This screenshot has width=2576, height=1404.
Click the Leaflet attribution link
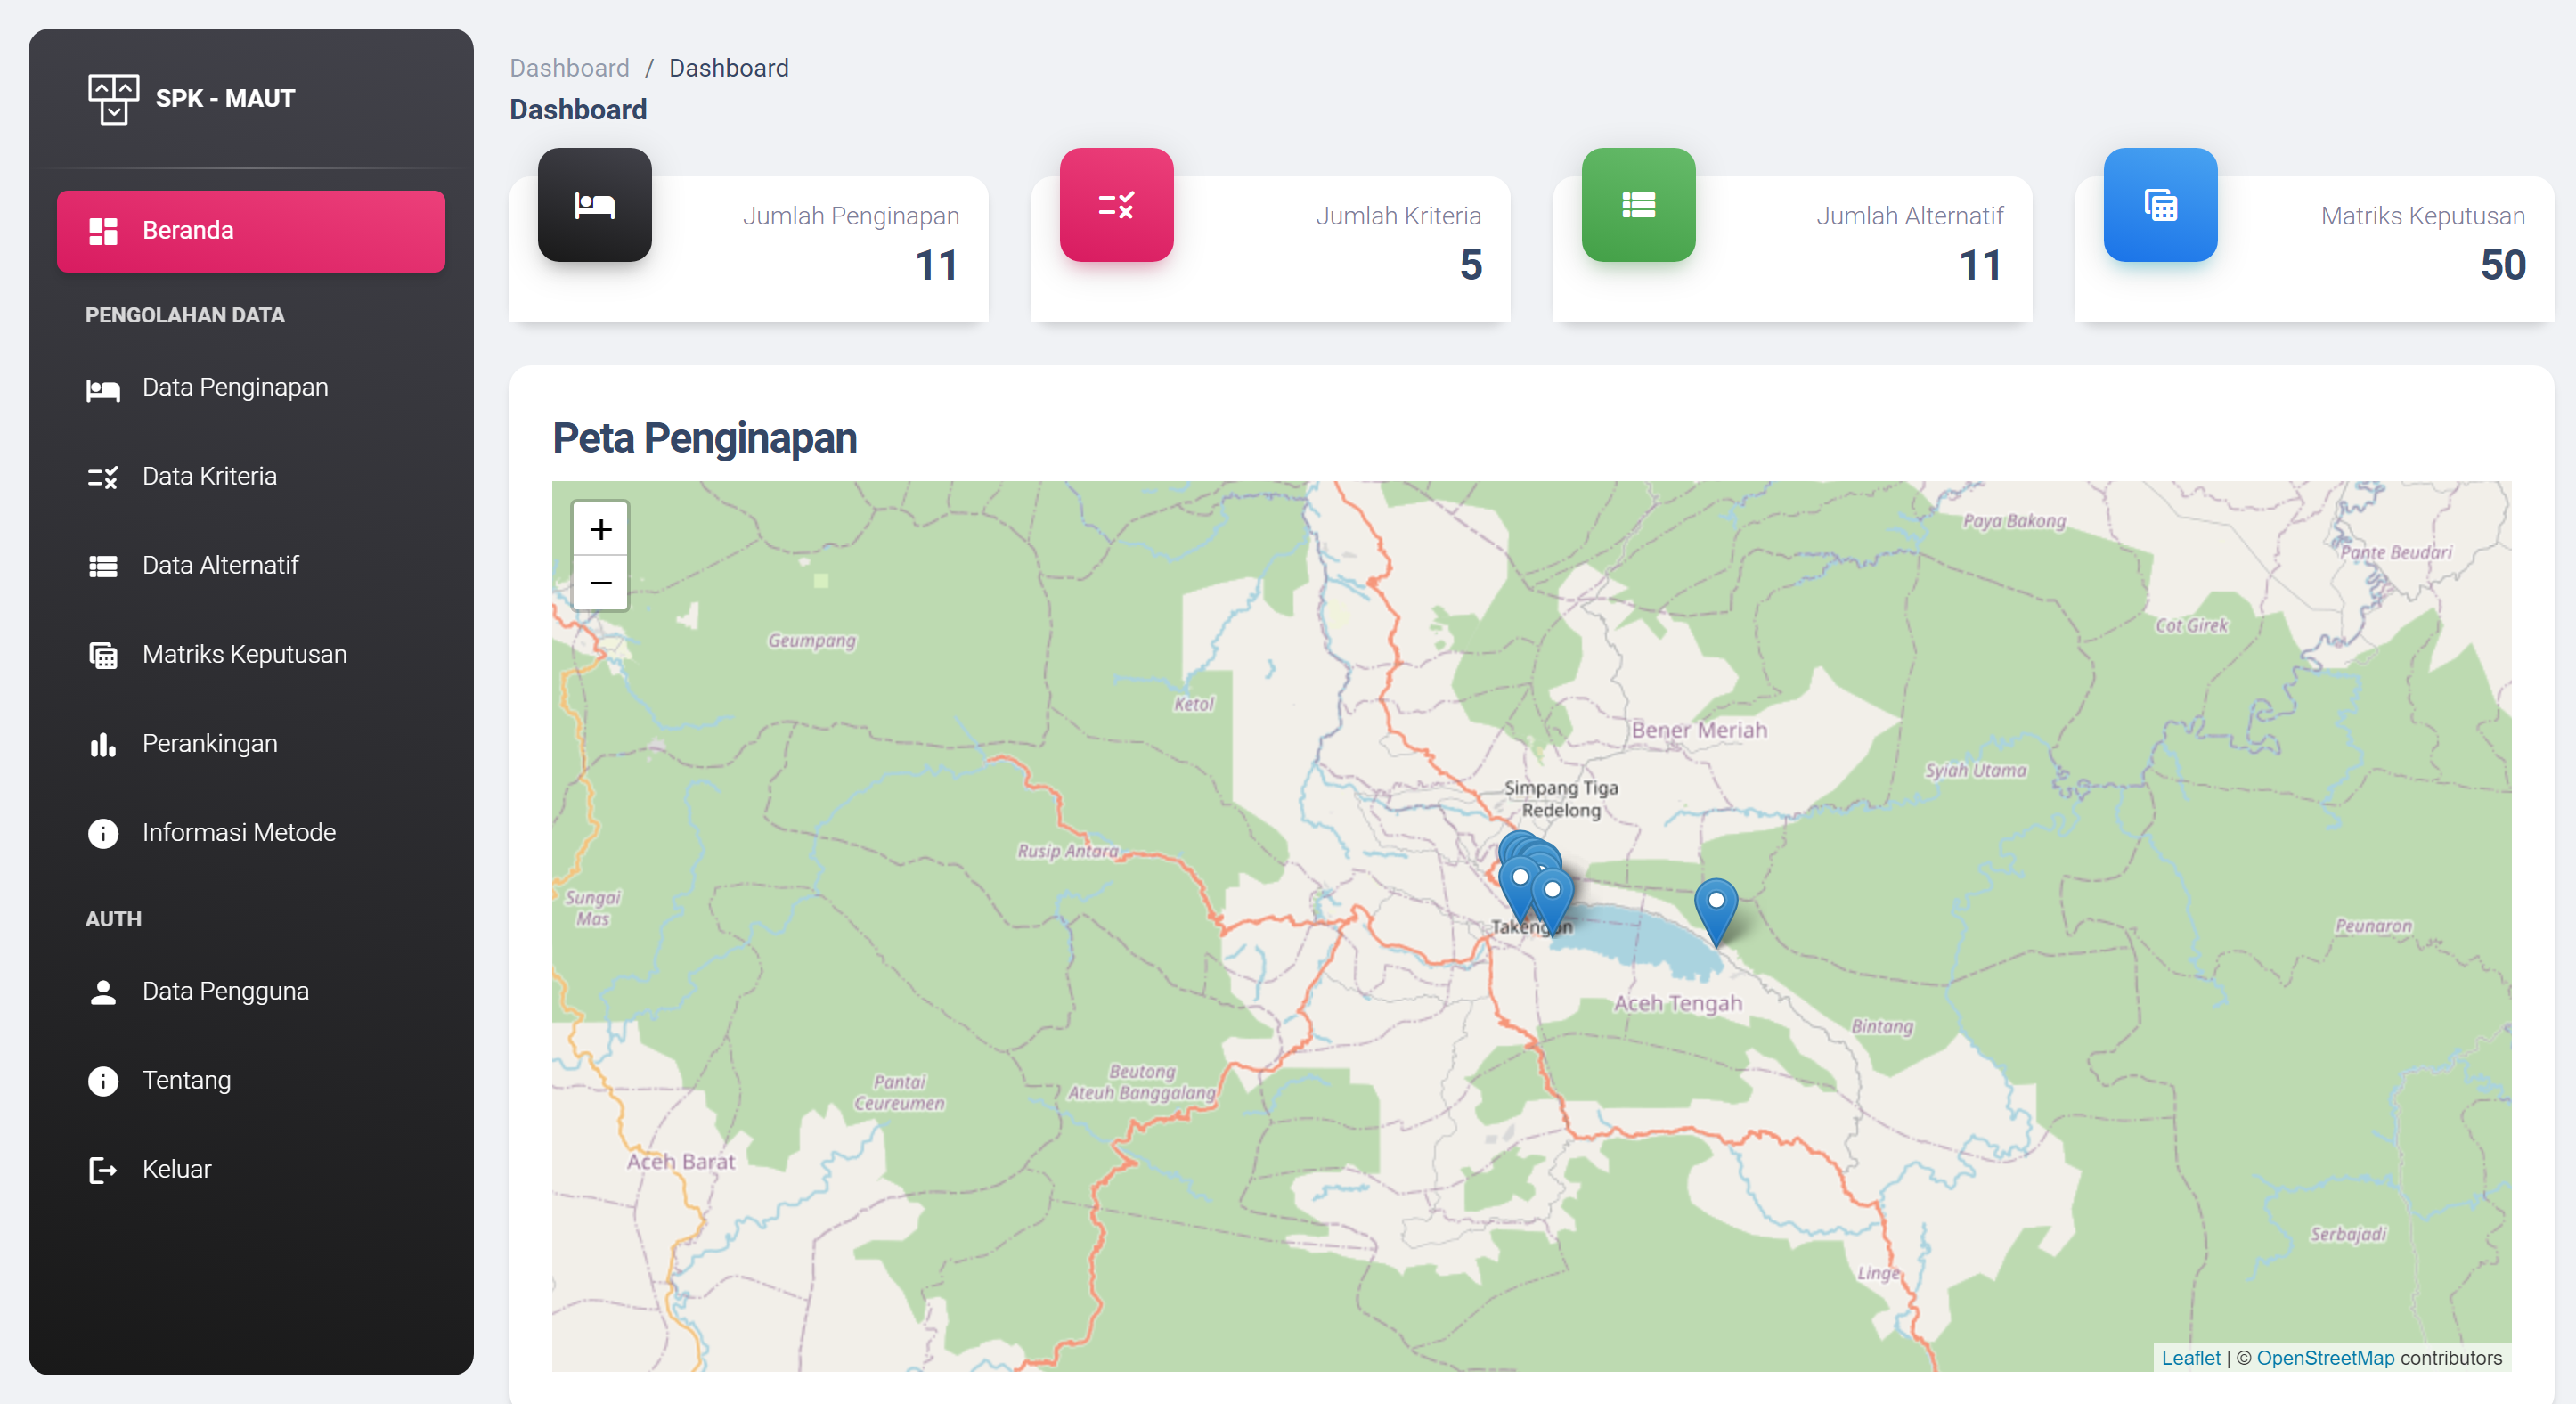coord(2190,1358)
